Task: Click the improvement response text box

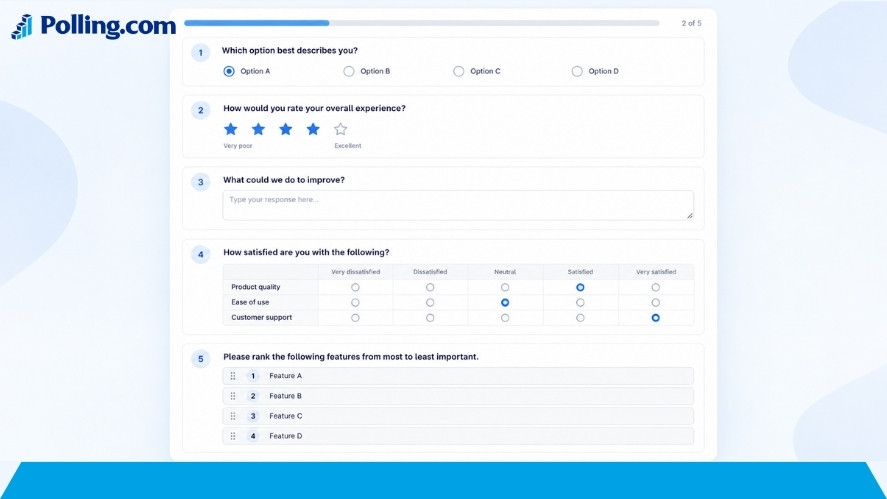Action: tap(458, 205)
